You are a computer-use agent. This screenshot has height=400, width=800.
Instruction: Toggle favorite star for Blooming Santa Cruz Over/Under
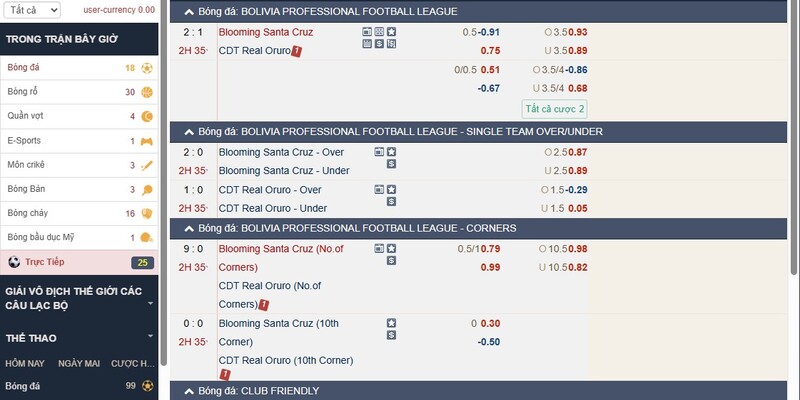pyautogui.click(x=391, y=152)
